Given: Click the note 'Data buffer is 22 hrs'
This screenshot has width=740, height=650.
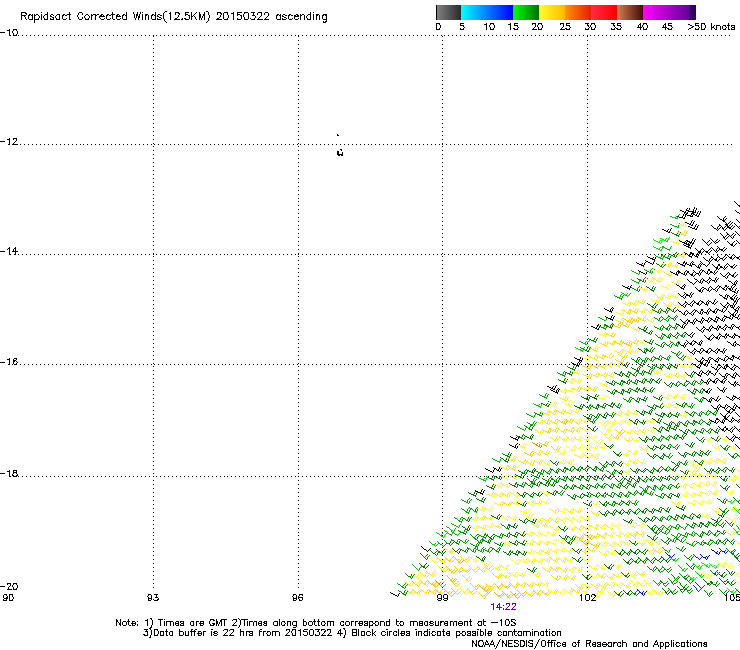Looking at the screenshot, I should pos(204,633).
